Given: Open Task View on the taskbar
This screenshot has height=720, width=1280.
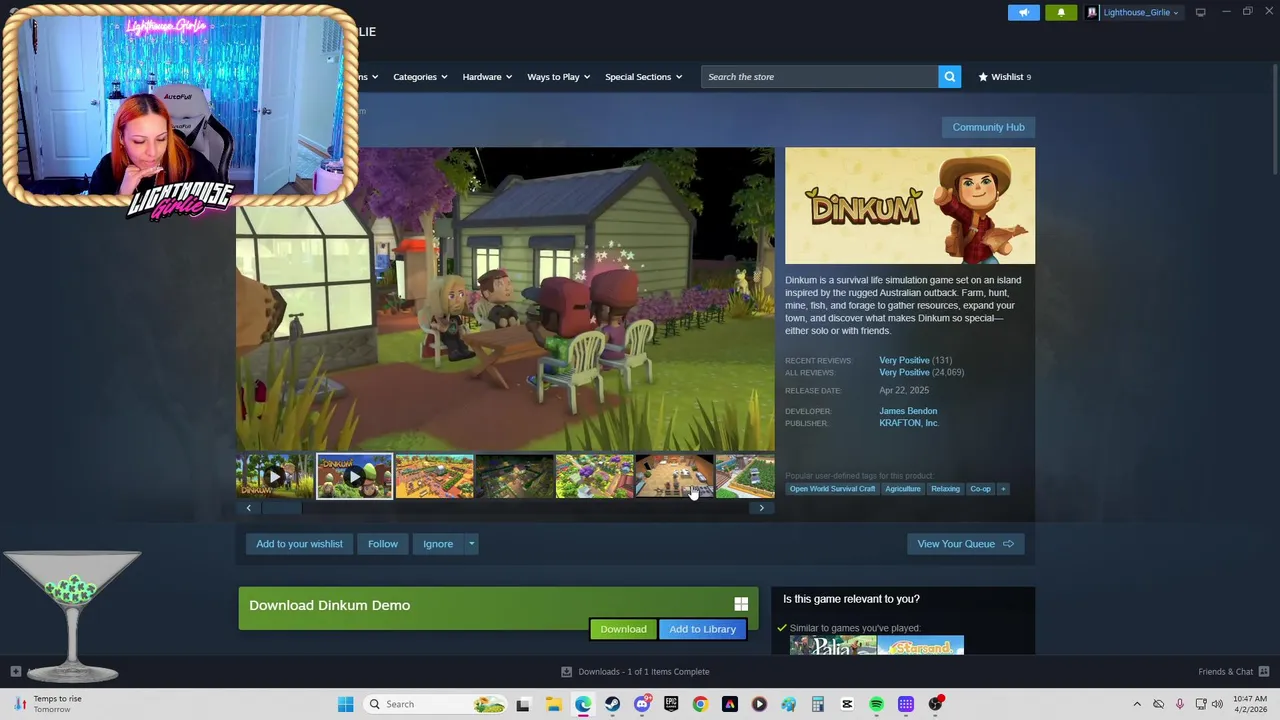Looking at the screenshot, I should (x=522, y=704).
